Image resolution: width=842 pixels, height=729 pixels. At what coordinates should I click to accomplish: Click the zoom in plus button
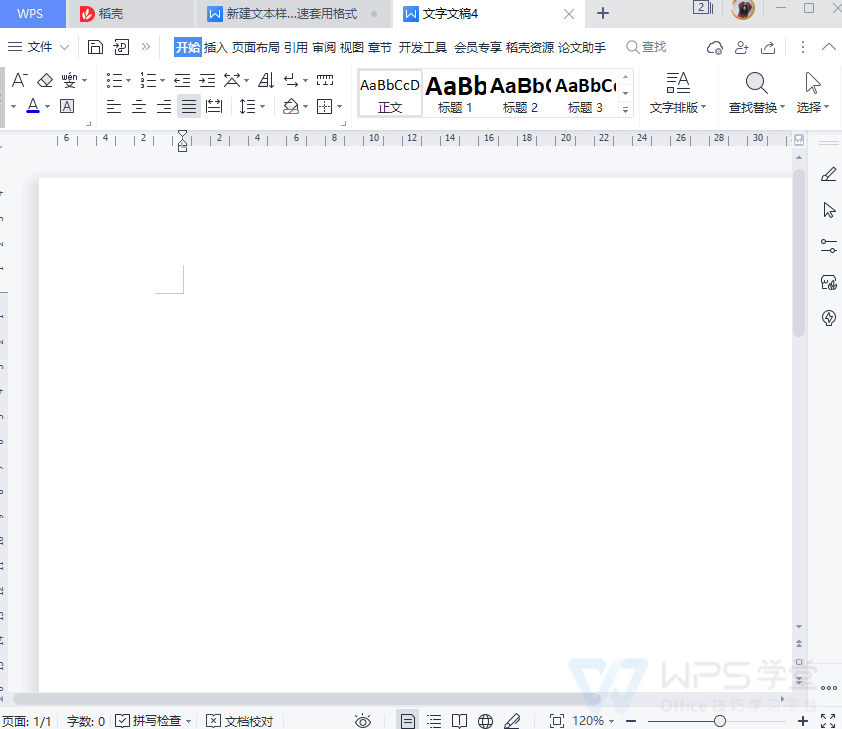click(802, 721)
